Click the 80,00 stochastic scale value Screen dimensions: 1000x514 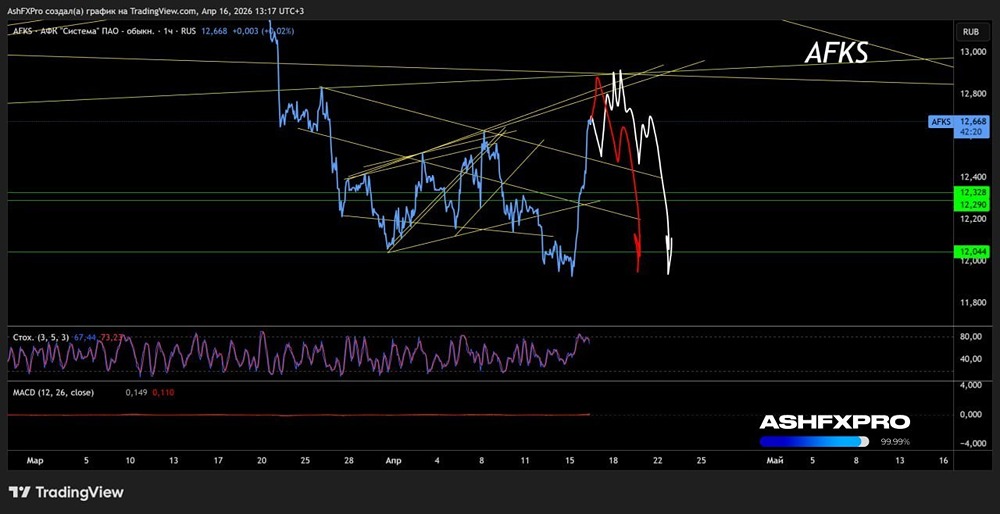[969, 337]
